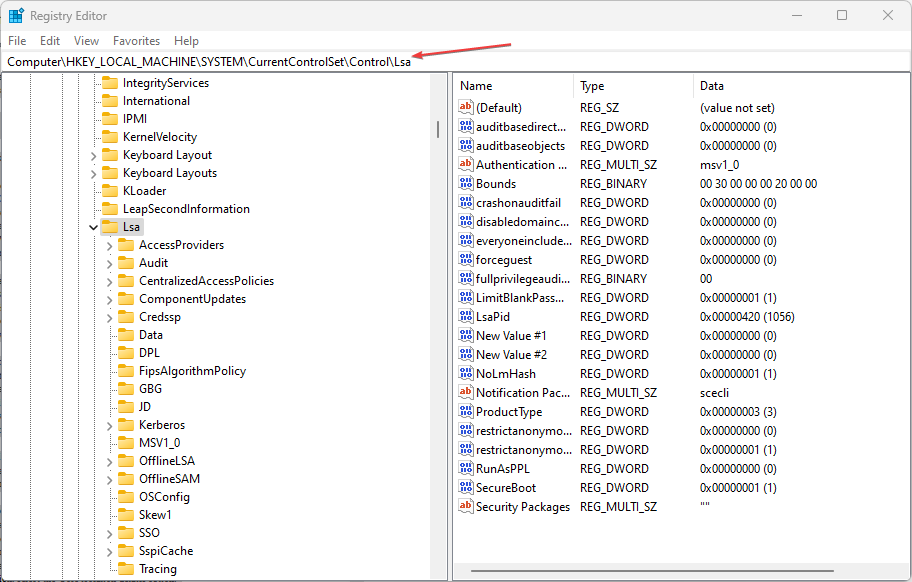Click the NoLmHash value icon
The width and height of the screenshot is (912, 582).
(x=465, y=373)
